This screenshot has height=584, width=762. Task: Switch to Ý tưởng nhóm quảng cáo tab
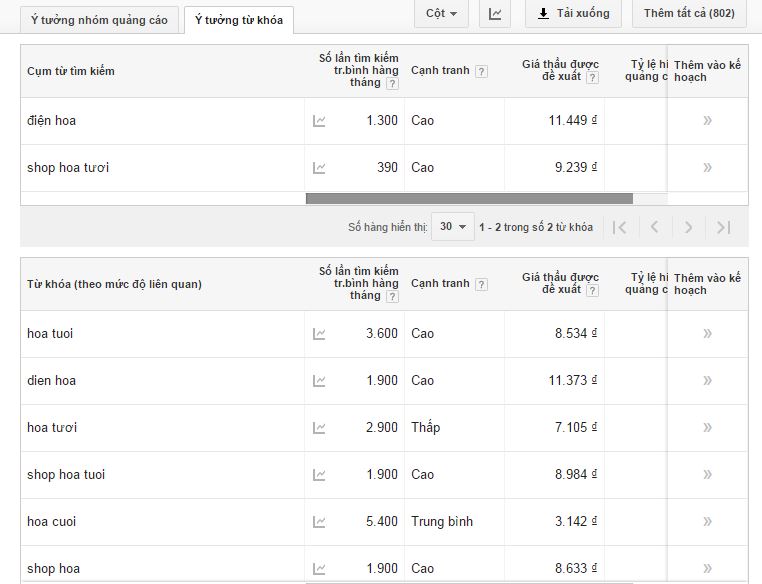tap(99, 20)
